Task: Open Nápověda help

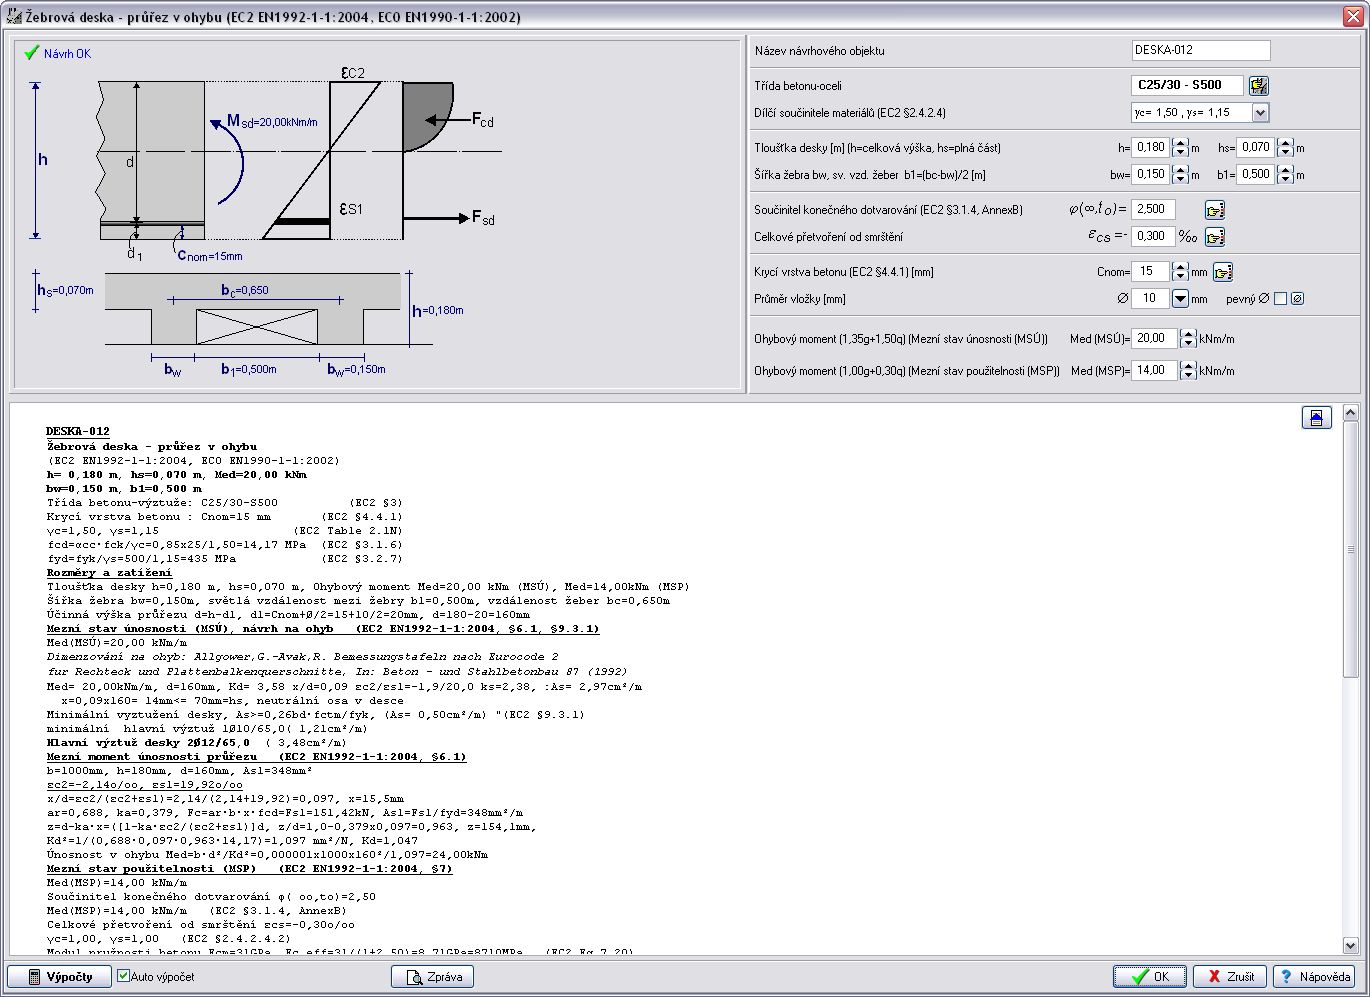Action: point(1314,976)
